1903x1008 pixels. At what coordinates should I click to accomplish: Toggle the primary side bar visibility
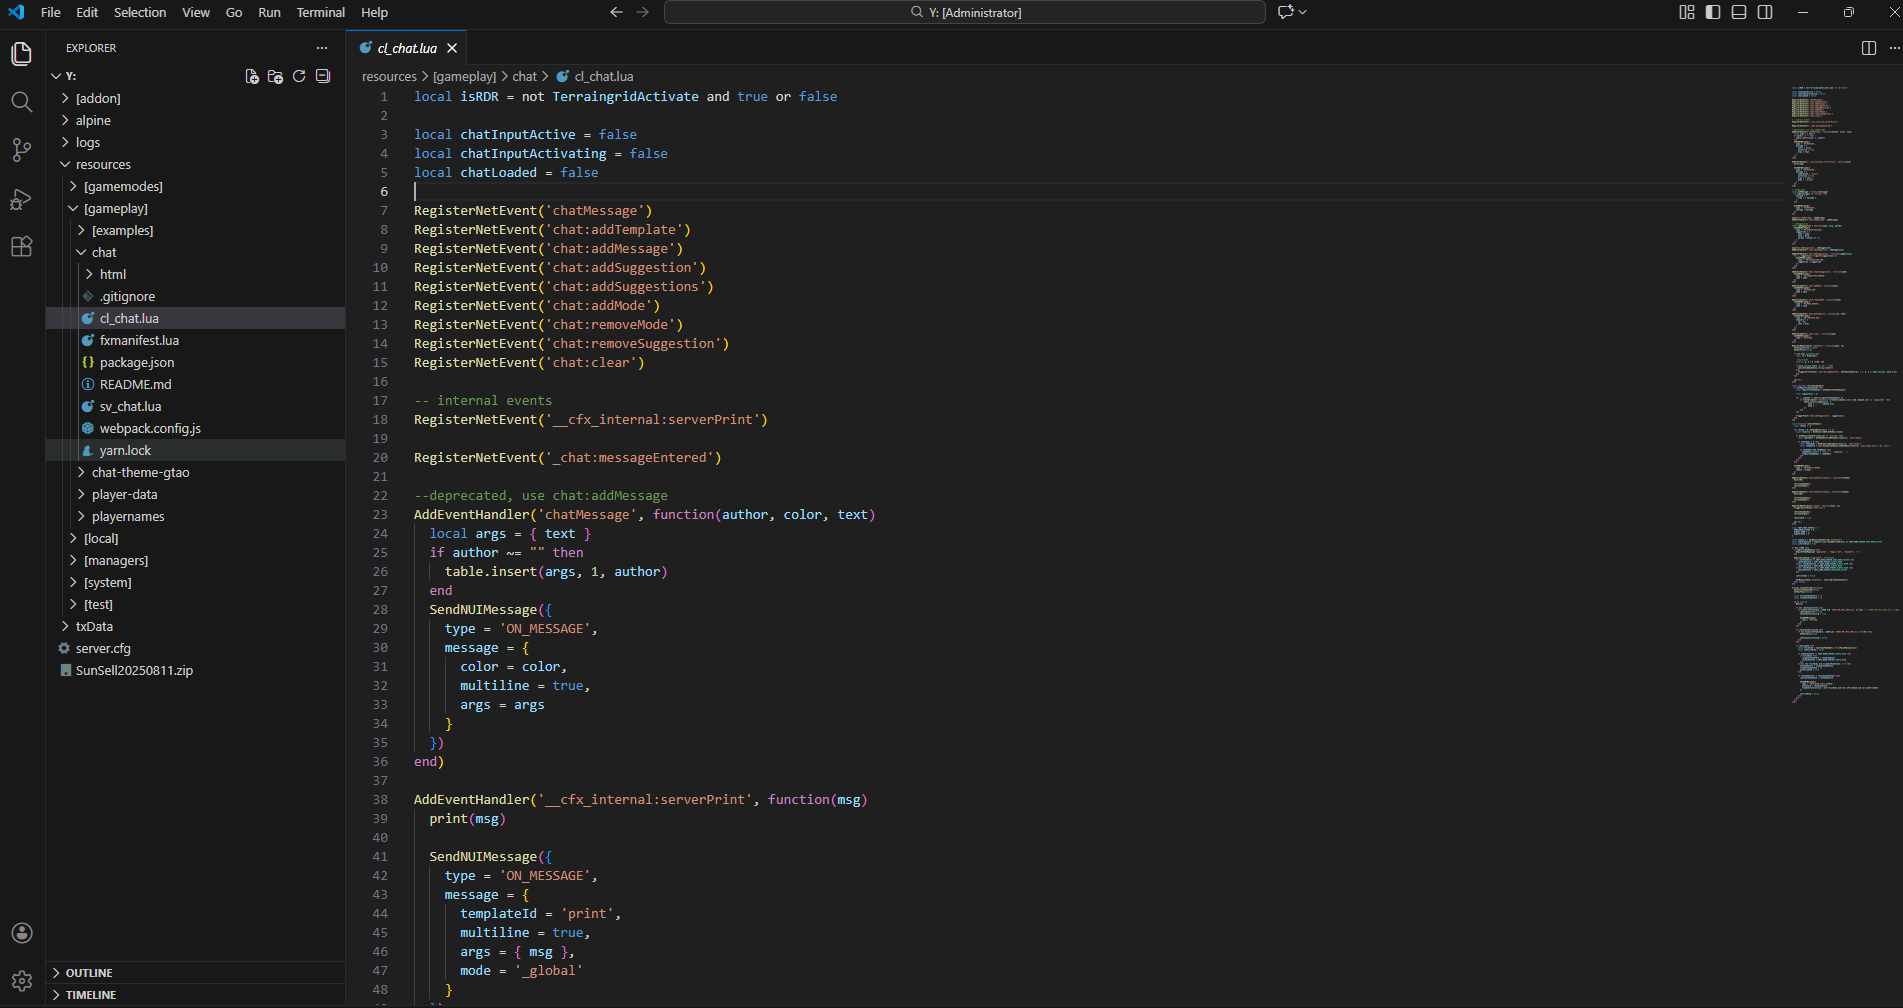tap(1713, 12)
